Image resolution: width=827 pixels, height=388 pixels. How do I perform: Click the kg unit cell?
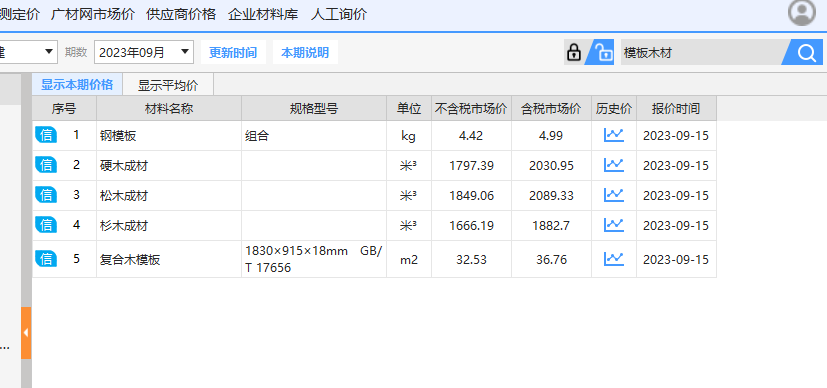click(409, 135)
